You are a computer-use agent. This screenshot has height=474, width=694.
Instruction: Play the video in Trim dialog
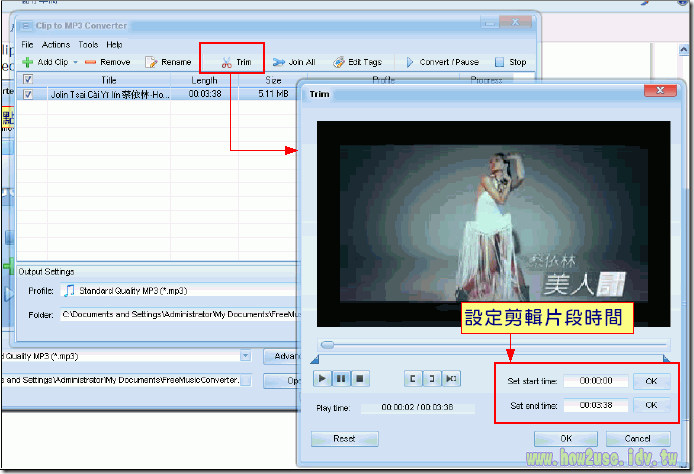click(322, 379)
